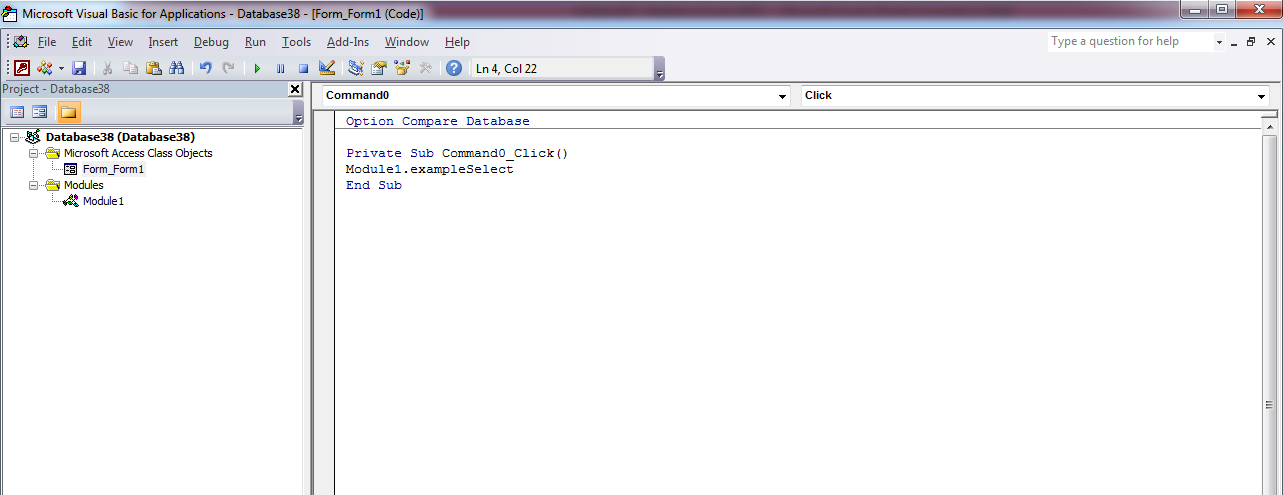This screenshot has height=495, width=1283.
Task: Open the View menu
Action: point(120,42)
